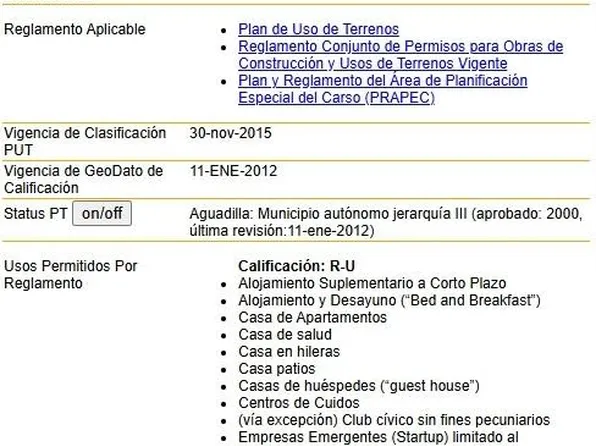Click Vigencia de GeoDato de Calificación label

pyautogui.click(x=83, y=179)
